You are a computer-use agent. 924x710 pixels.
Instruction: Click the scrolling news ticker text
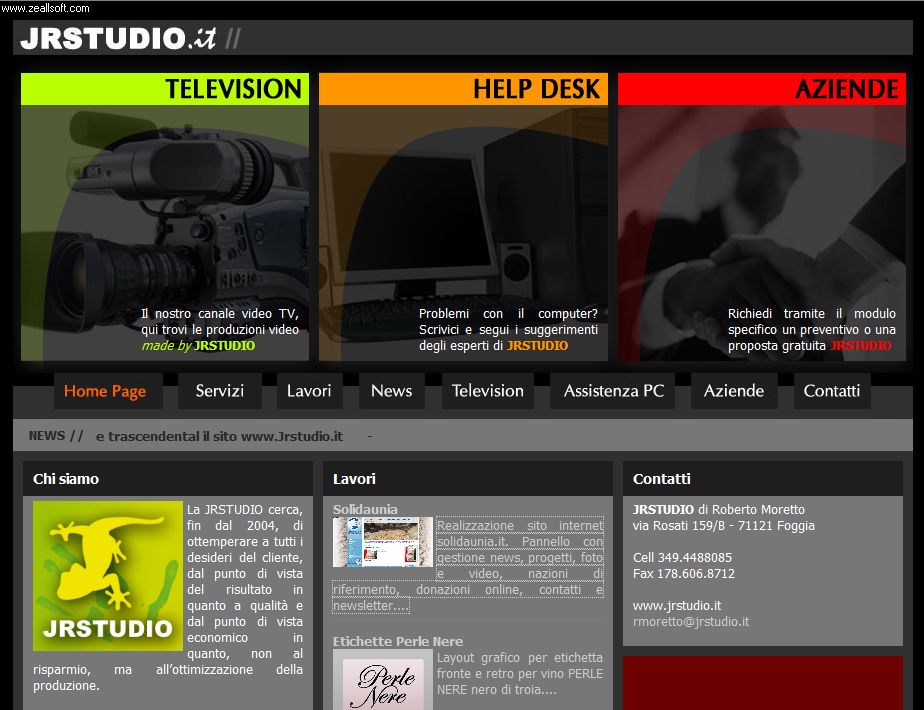(x=219, y=437)
